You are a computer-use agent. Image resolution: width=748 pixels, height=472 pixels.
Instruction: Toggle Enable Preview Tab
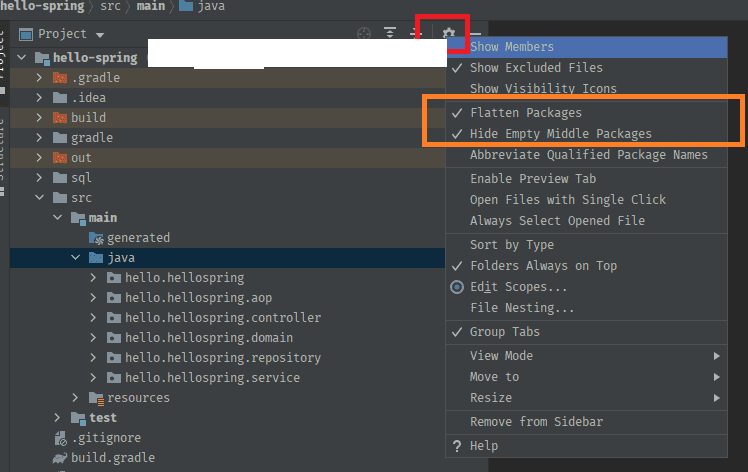587,178
